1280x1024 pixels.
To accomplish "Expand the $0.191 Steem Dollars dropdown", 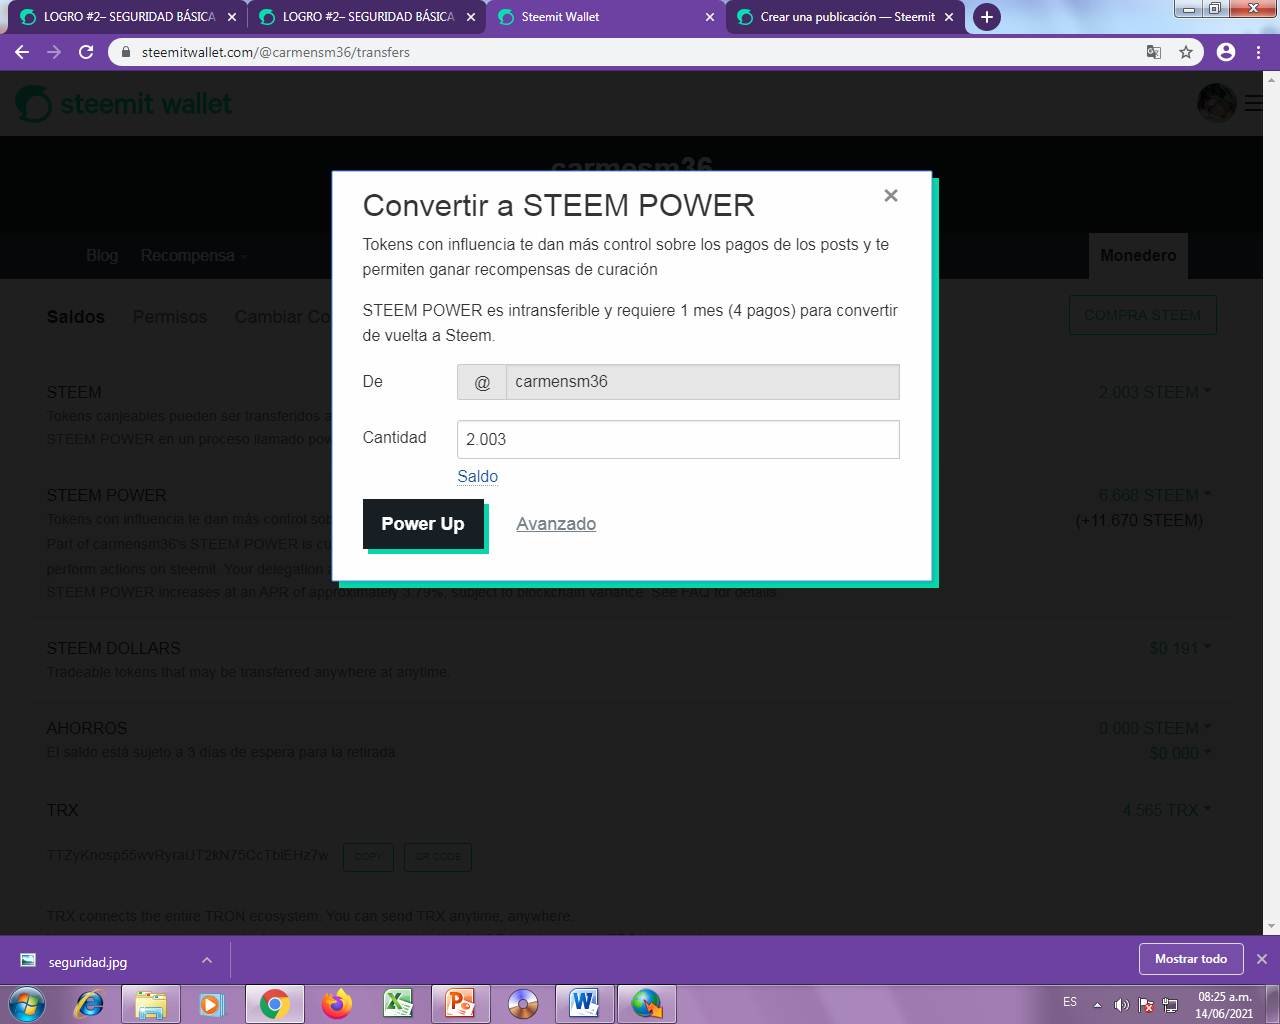I will (1180, 648).
